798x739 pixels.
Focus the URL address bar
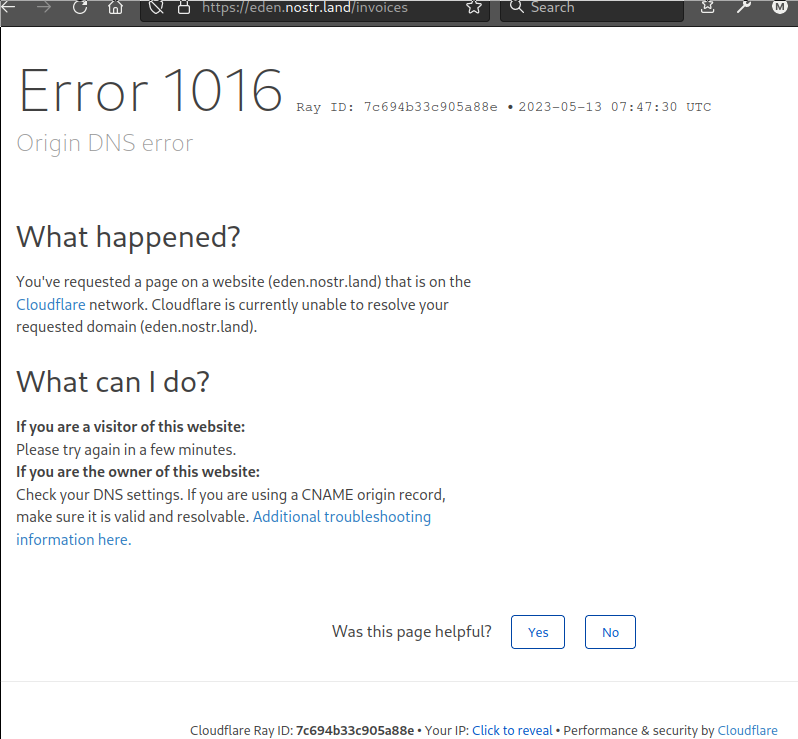[320, 7]
